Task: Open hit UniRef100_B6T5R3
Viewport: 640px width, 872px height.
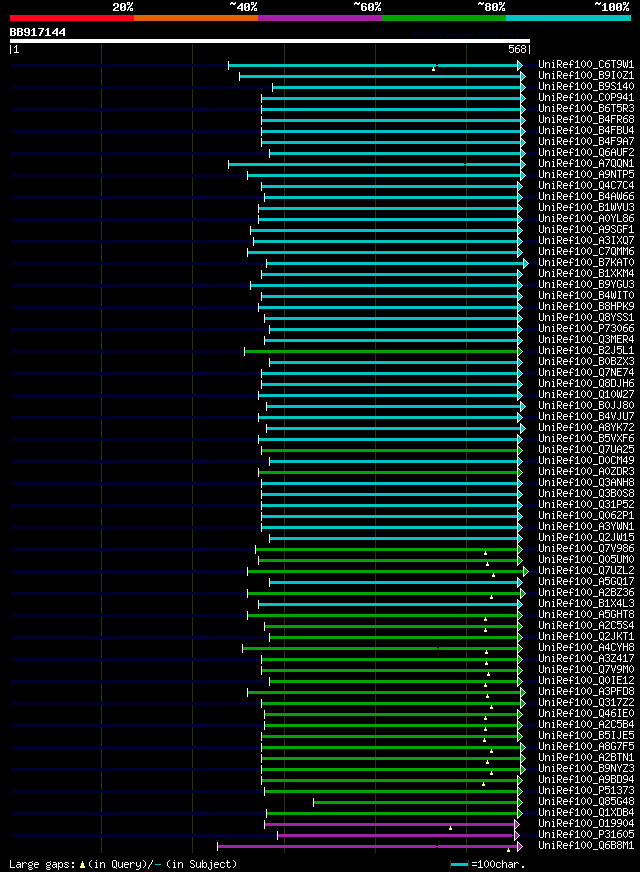Action: pyautogui.click(x=586, y=108)
